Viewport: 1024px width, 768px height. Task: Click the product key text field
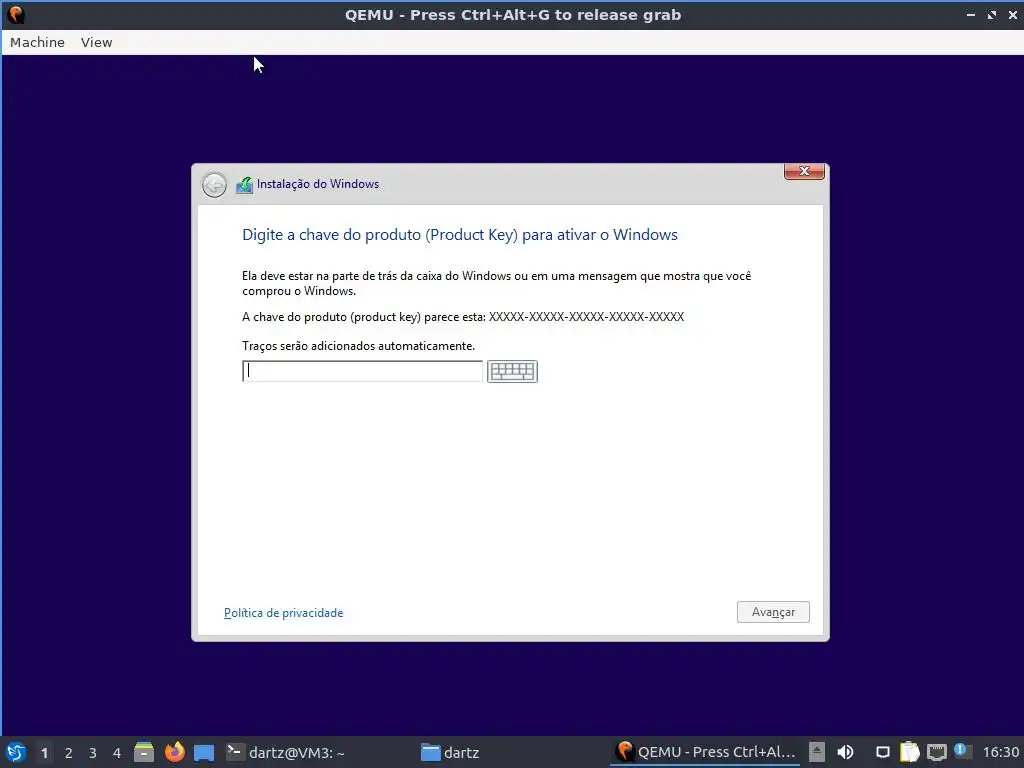click(362, 371)
